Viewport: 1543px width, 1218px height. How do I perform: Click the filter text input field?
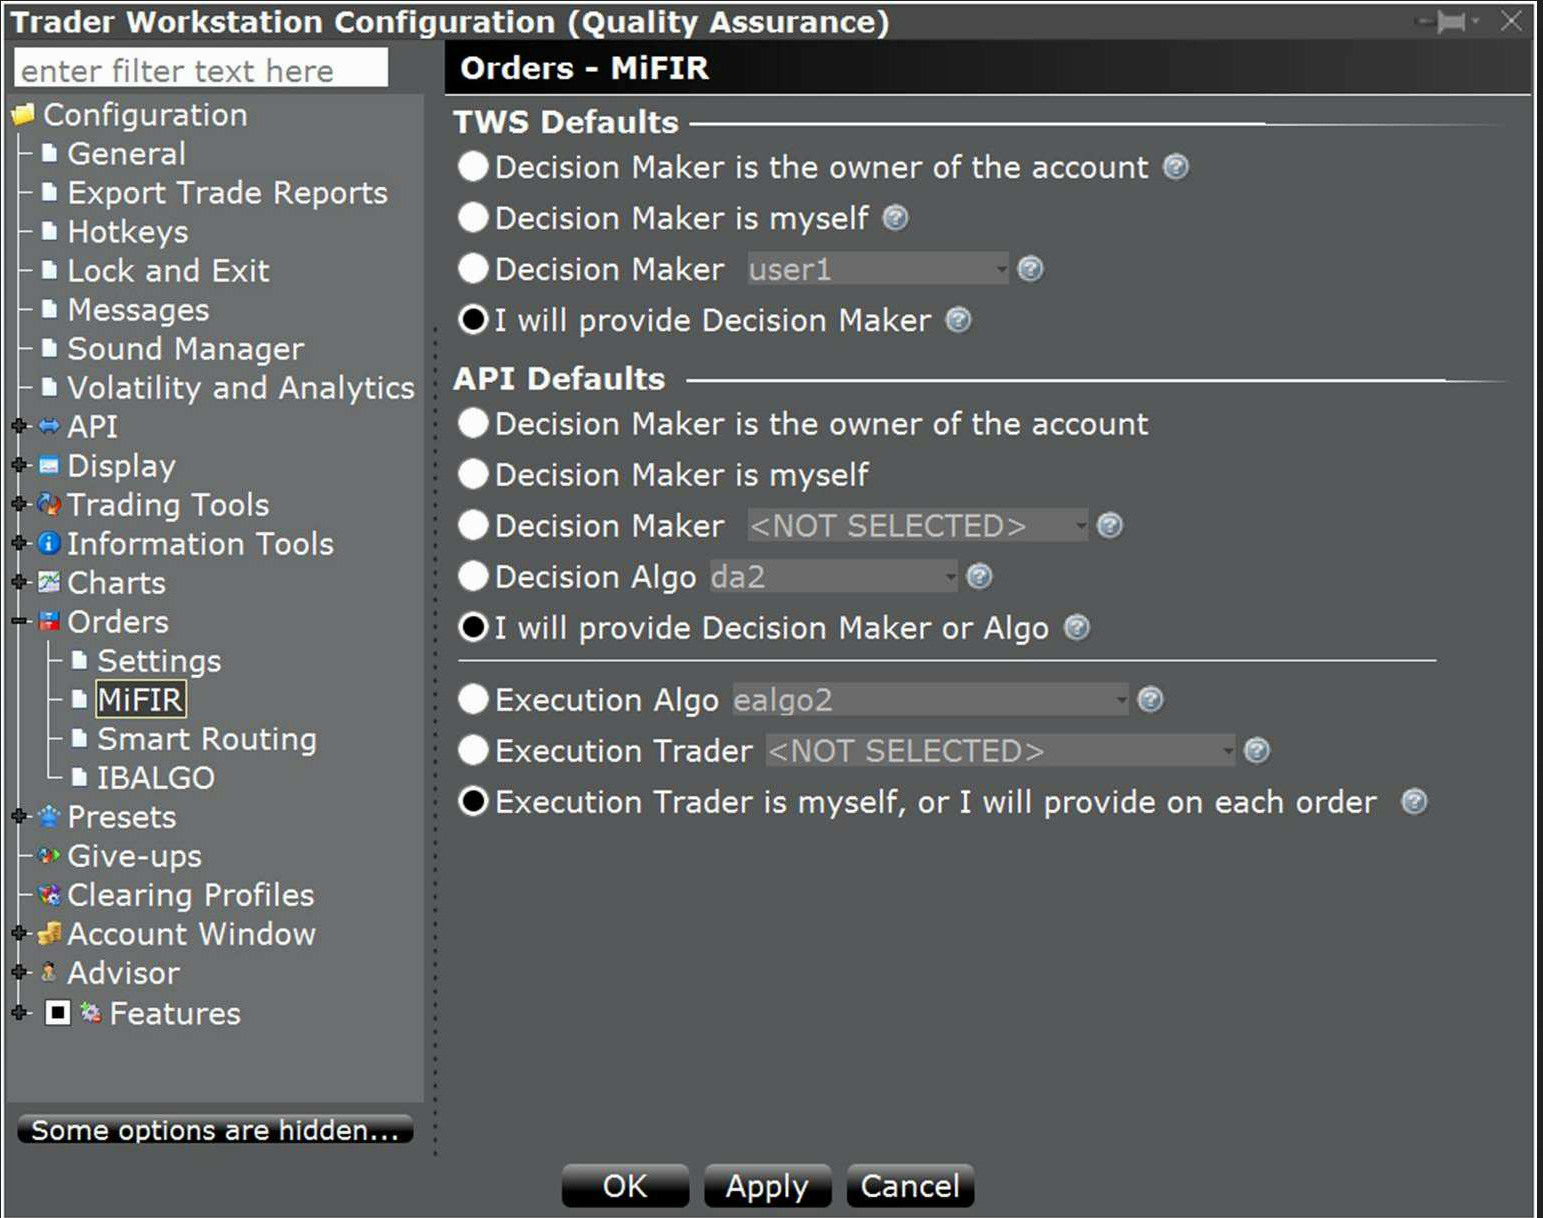tap(201, 70)
